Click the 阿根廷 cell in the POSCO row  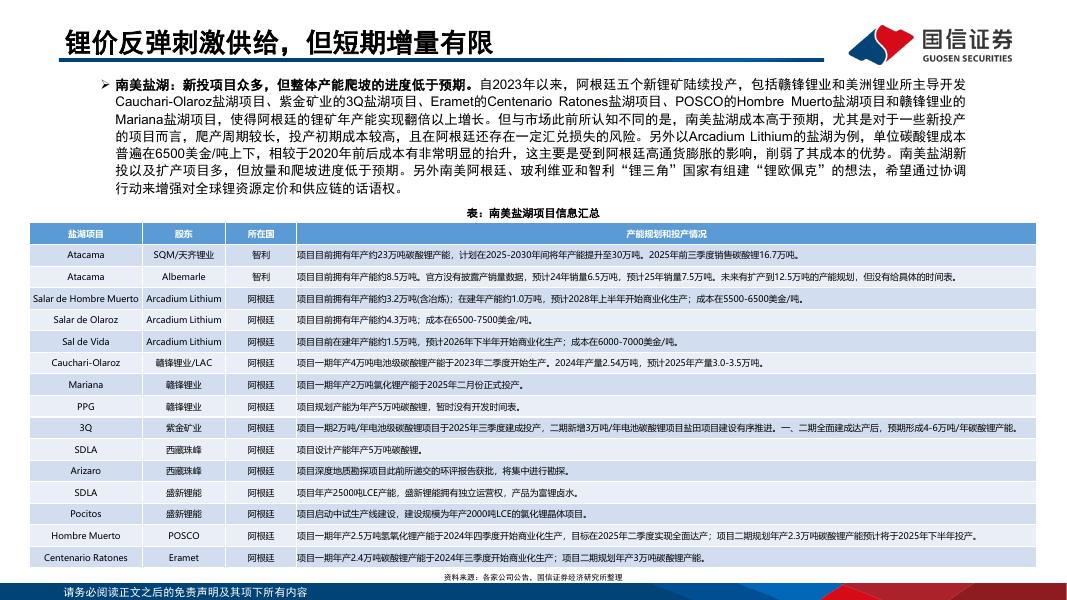261,535
